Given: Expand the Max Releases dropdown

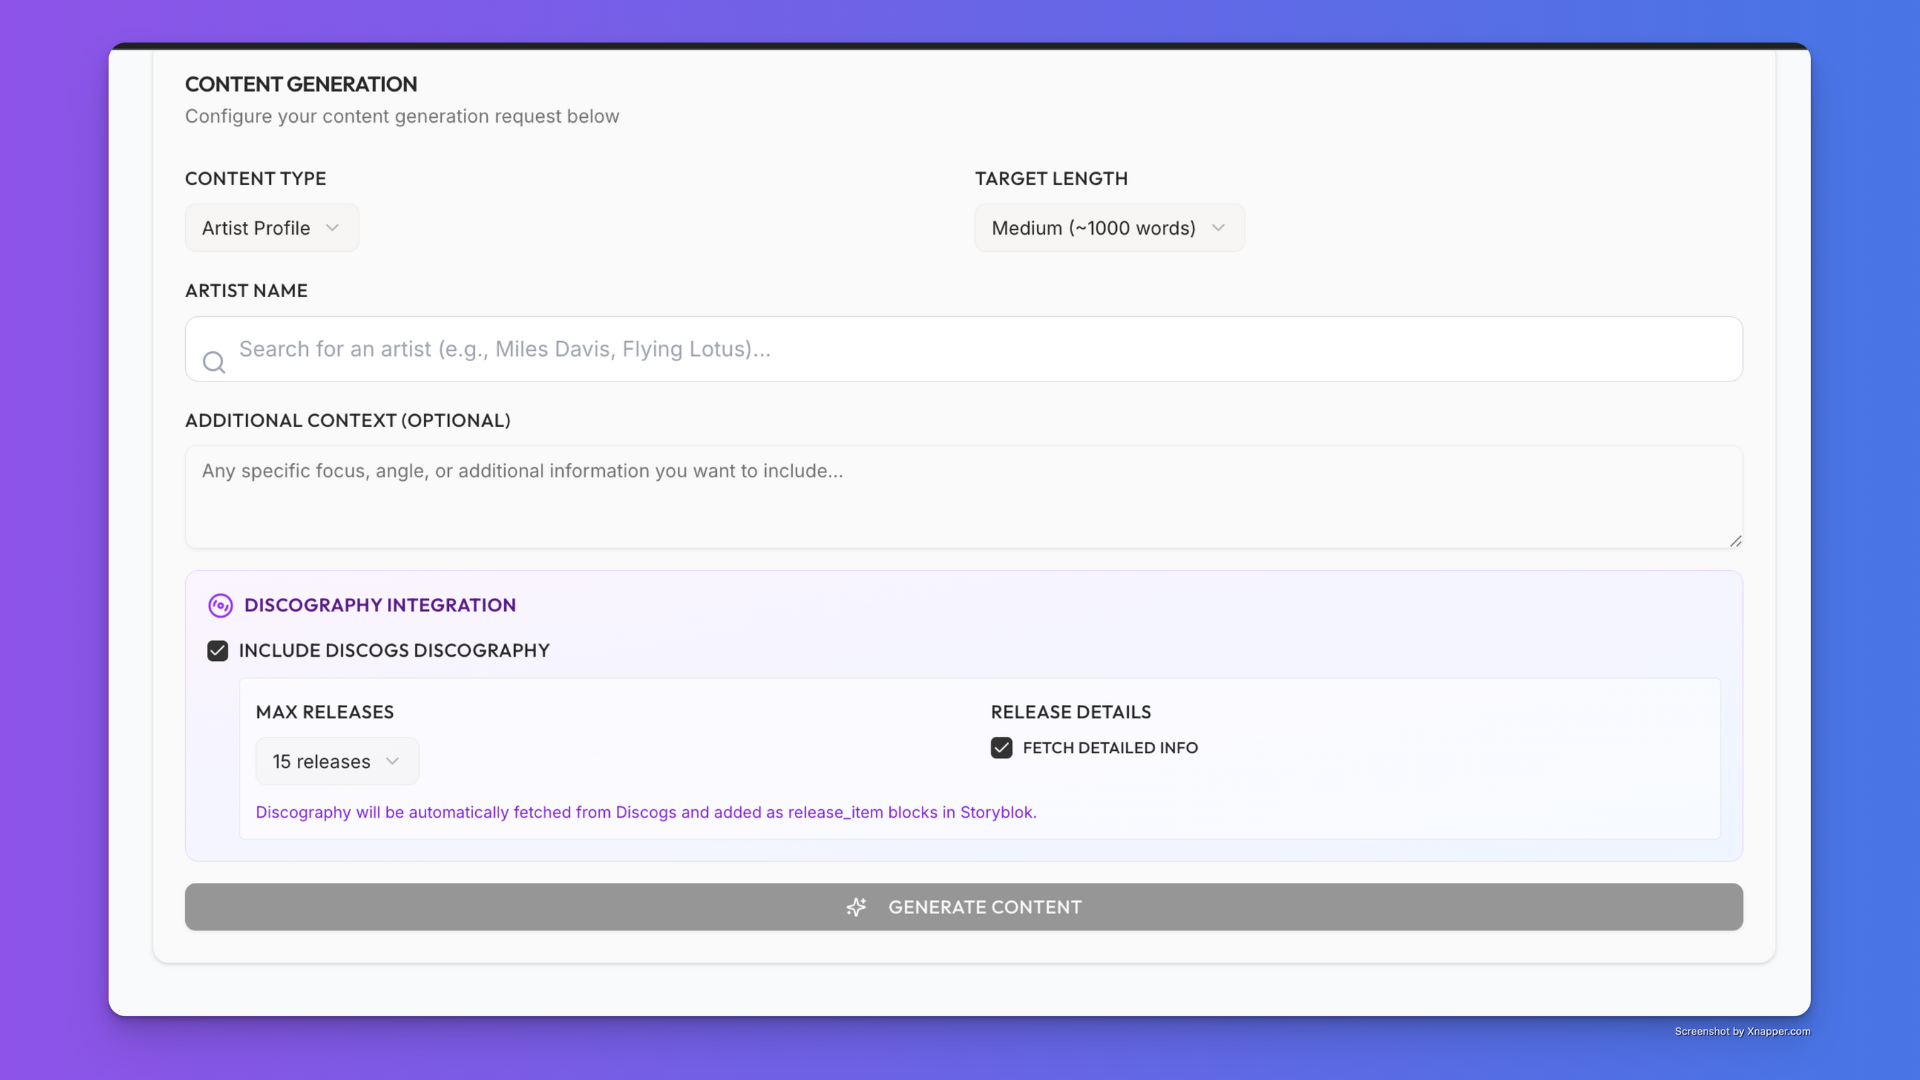Looking at the screenshot, I should (322, 762).
